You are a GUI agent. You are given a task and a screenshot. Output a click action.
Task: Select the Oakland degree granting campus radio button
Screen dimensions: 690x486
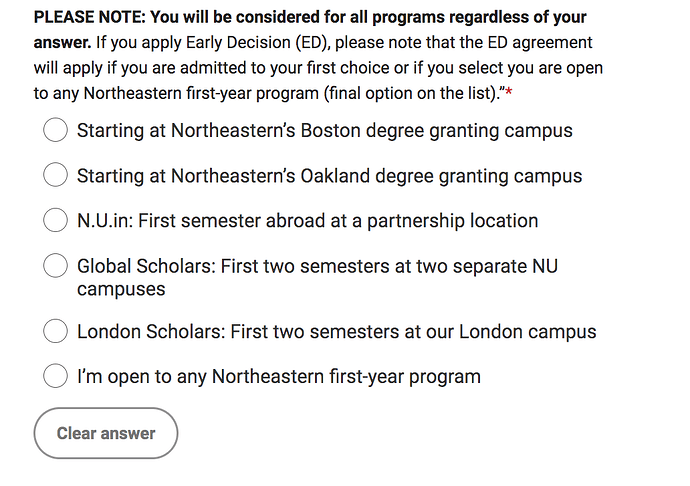[x=56, y=175]
